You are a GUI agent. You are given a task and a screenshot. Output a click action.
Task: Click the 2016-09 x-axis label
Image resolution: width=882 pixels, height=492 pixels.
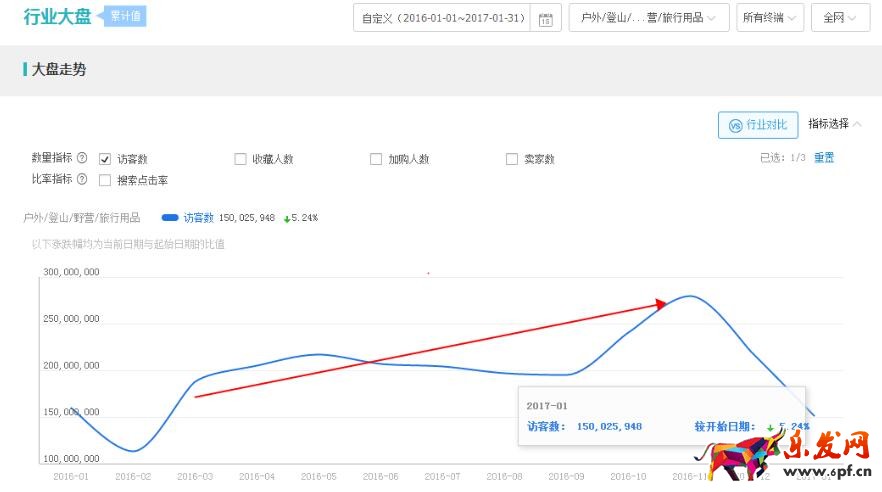pyautogui.click(x=566, y=476)
